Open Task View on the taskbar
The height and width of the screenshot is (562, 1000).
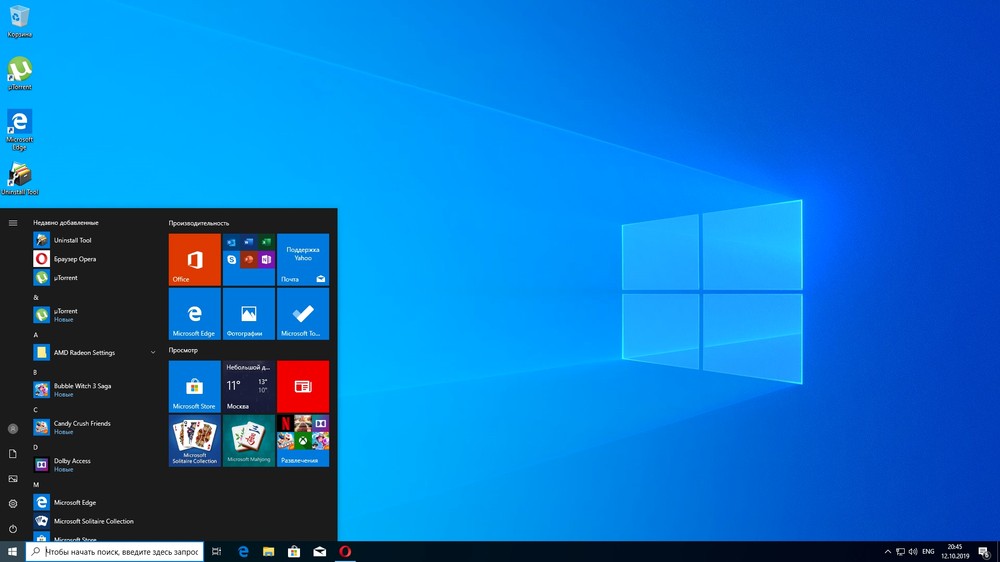tap(216, 551)
